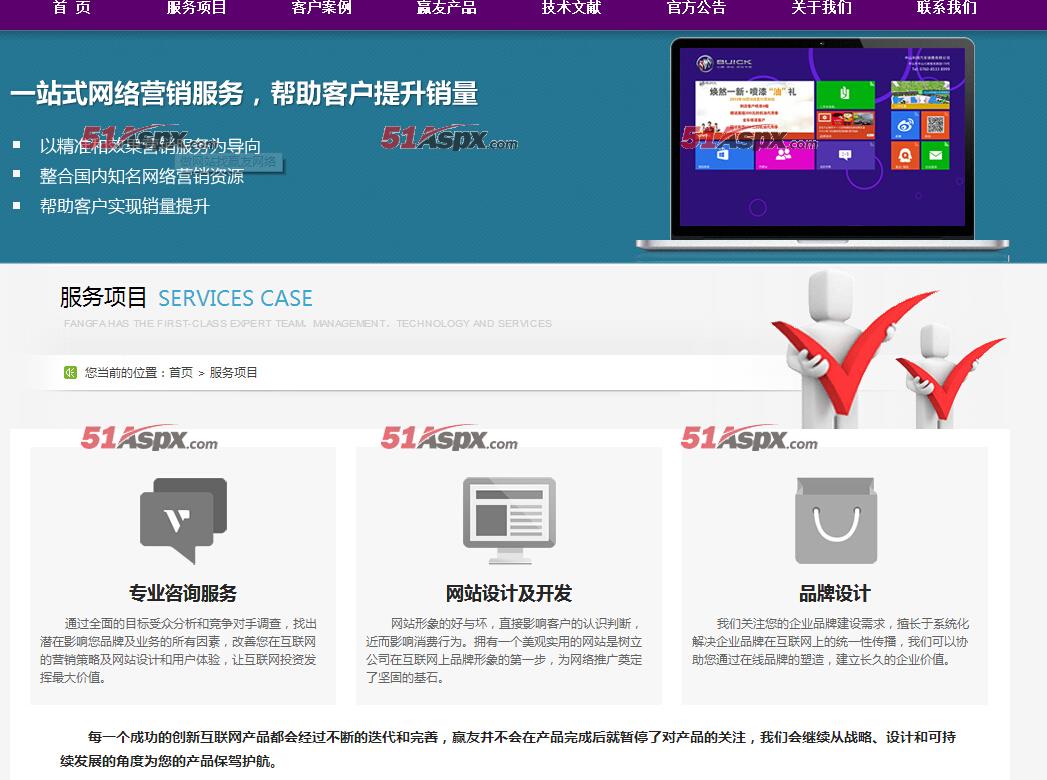
Task: Open the 关于我们 page
Action: tap(821, 7)
